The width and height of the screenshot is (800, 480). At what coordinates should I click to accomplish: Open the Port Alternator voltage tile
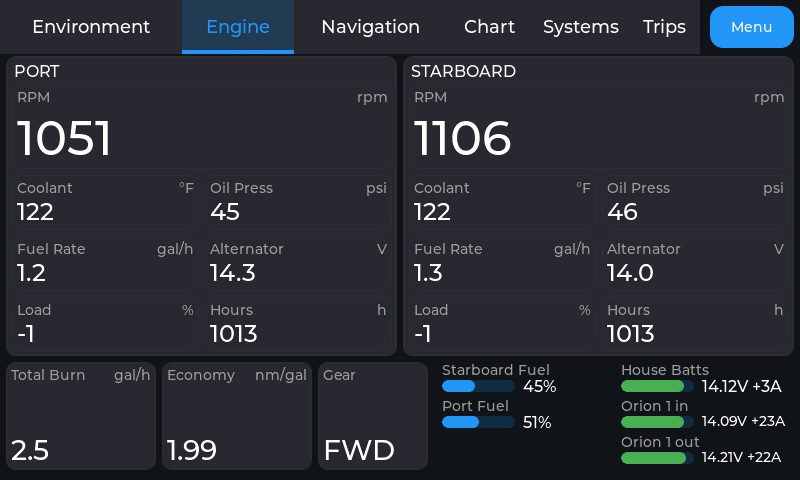tap(298, 264)
